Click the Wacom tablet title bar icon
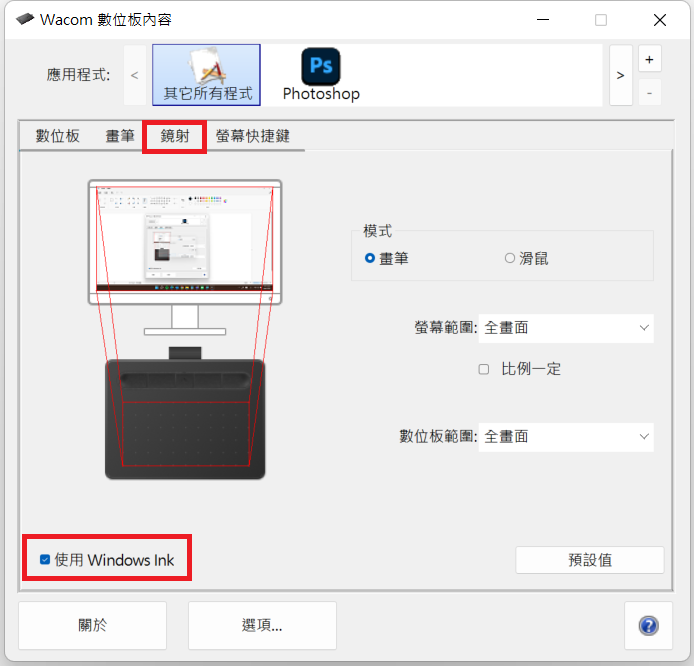Viewport: 694px width, 666px height. coord(25,19)
